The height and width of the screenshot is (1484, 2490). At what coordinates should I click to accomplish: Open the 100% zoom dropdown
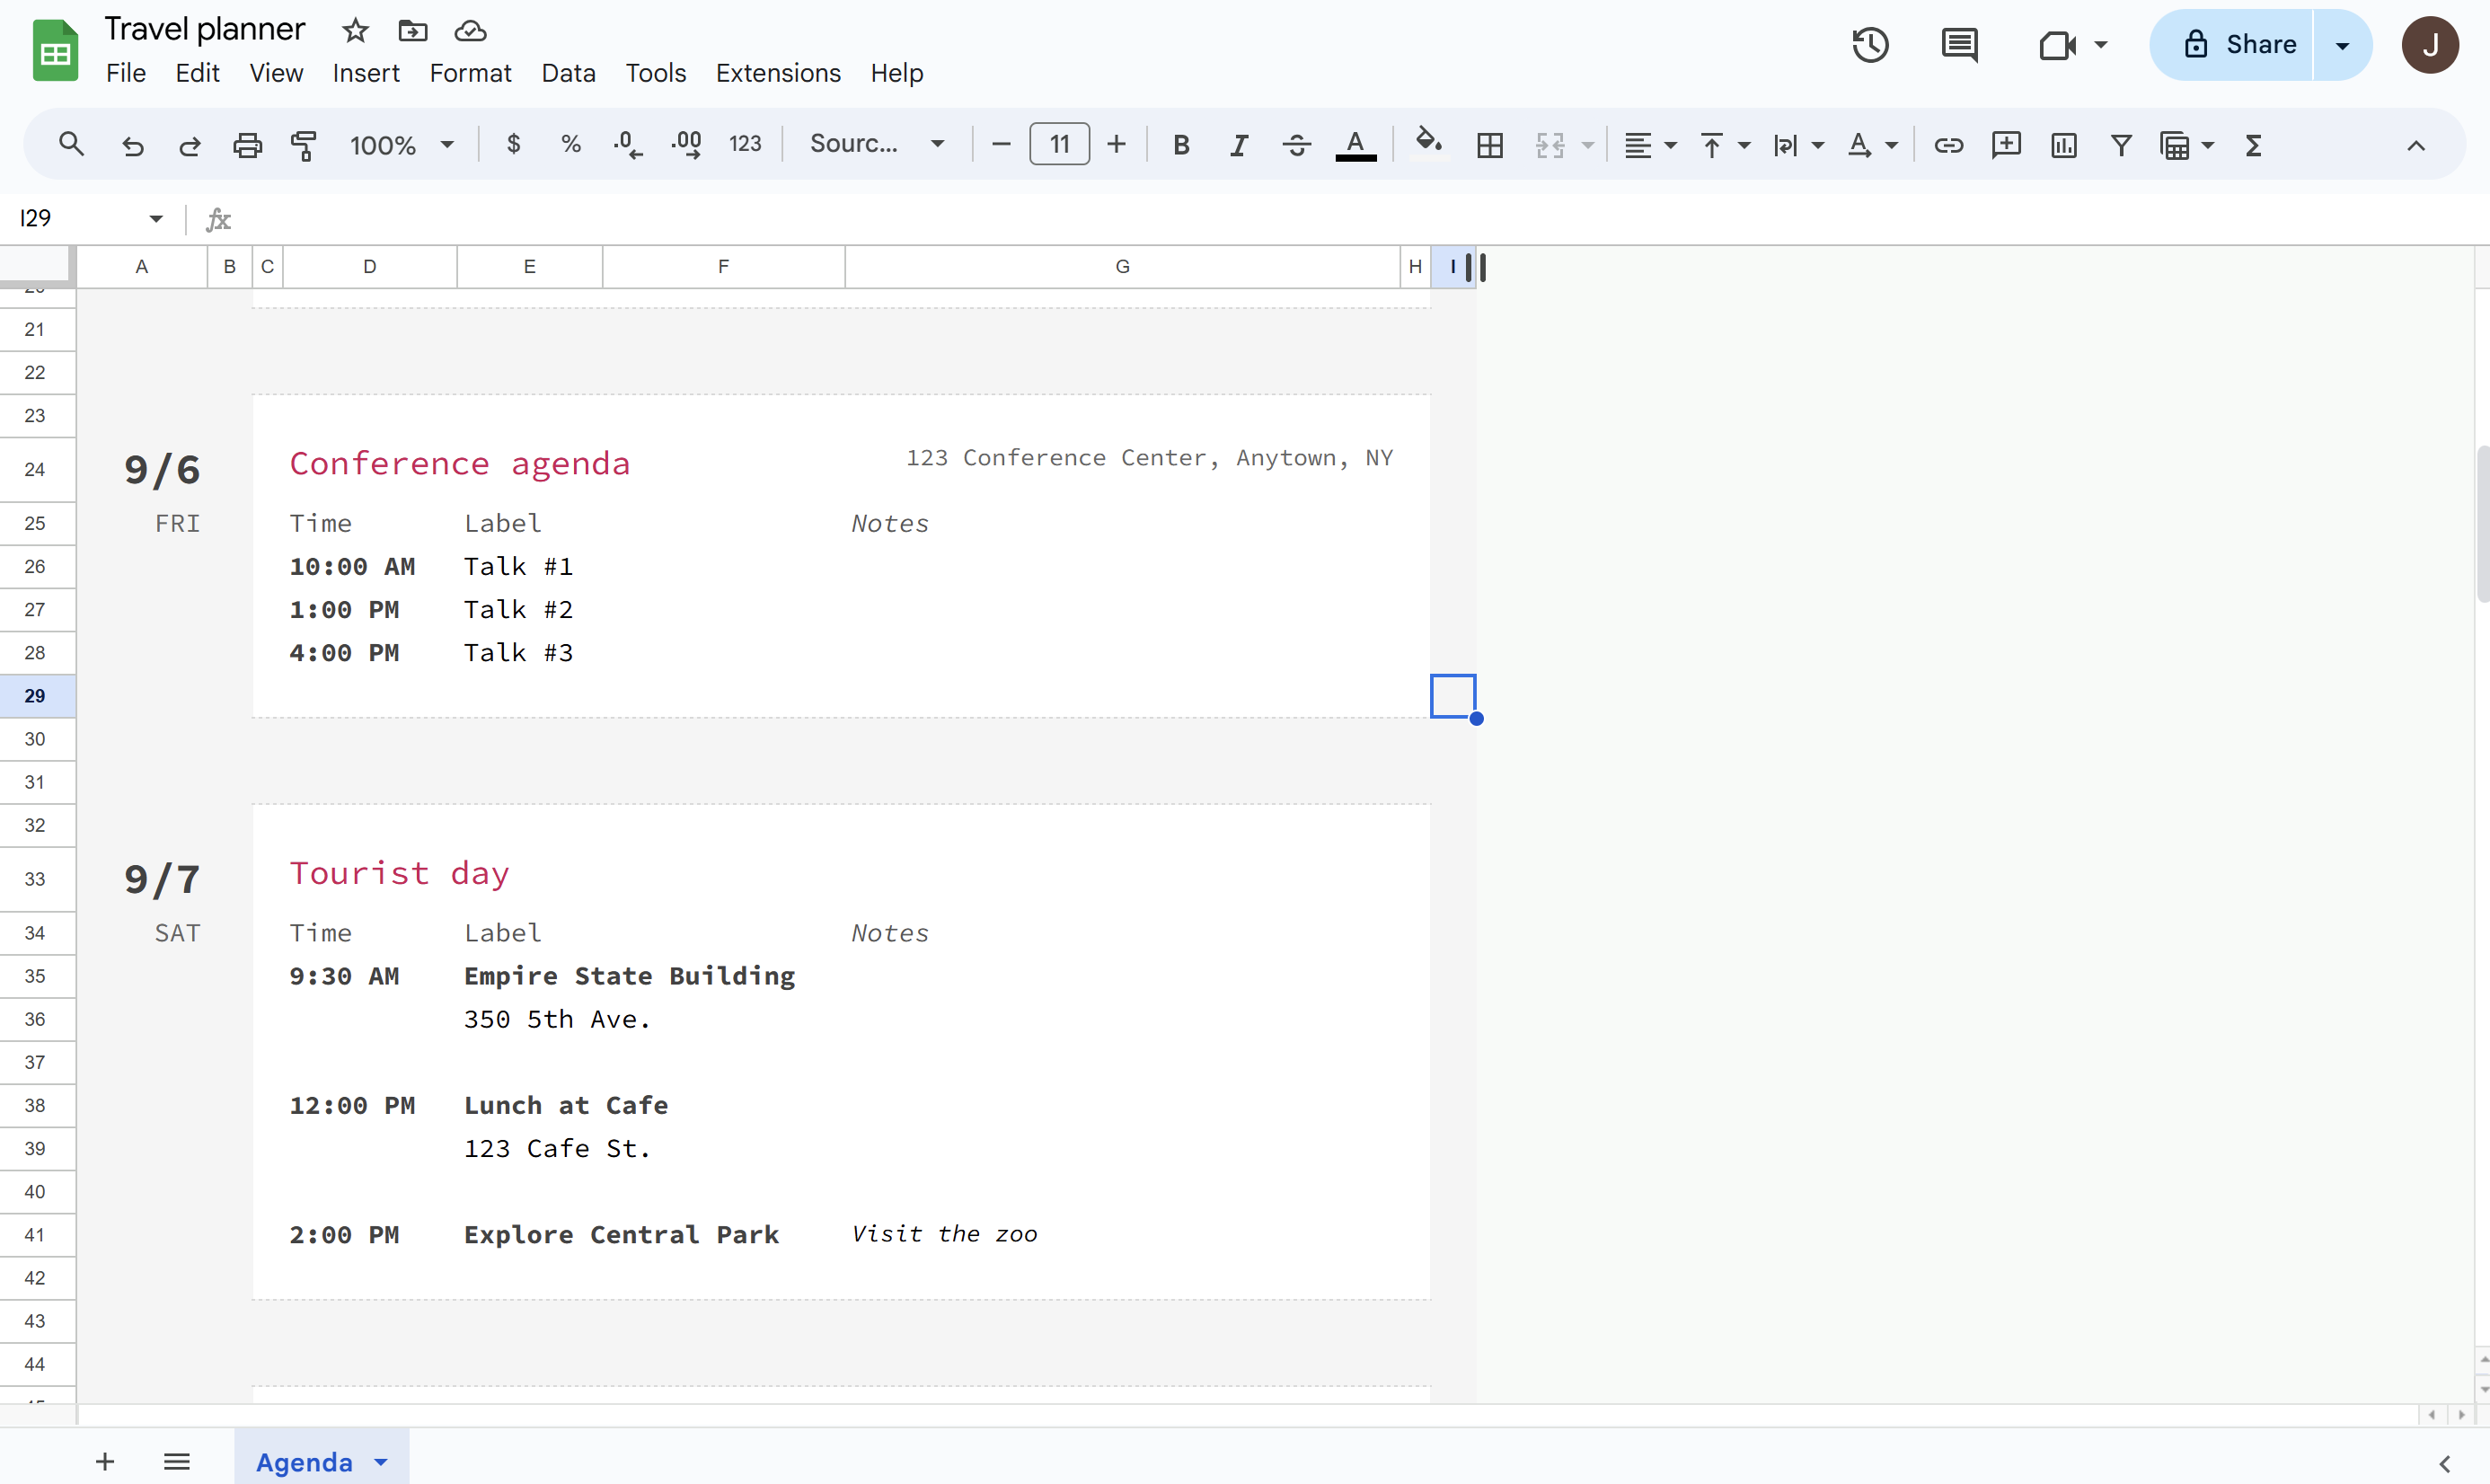[x=401, y=145]
